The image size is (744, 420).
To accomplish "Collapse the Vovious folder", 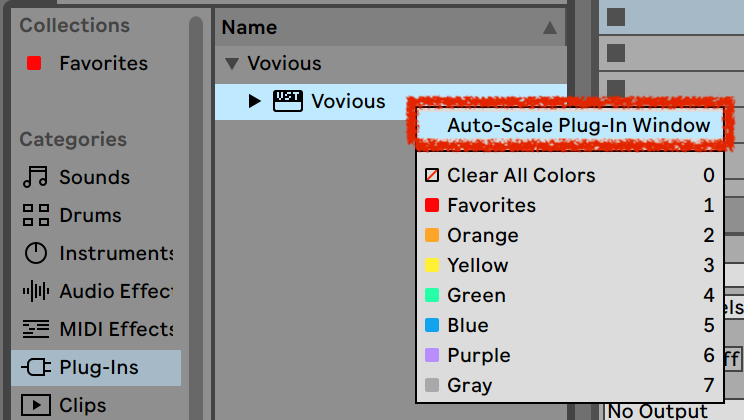I will click(233, 64).
